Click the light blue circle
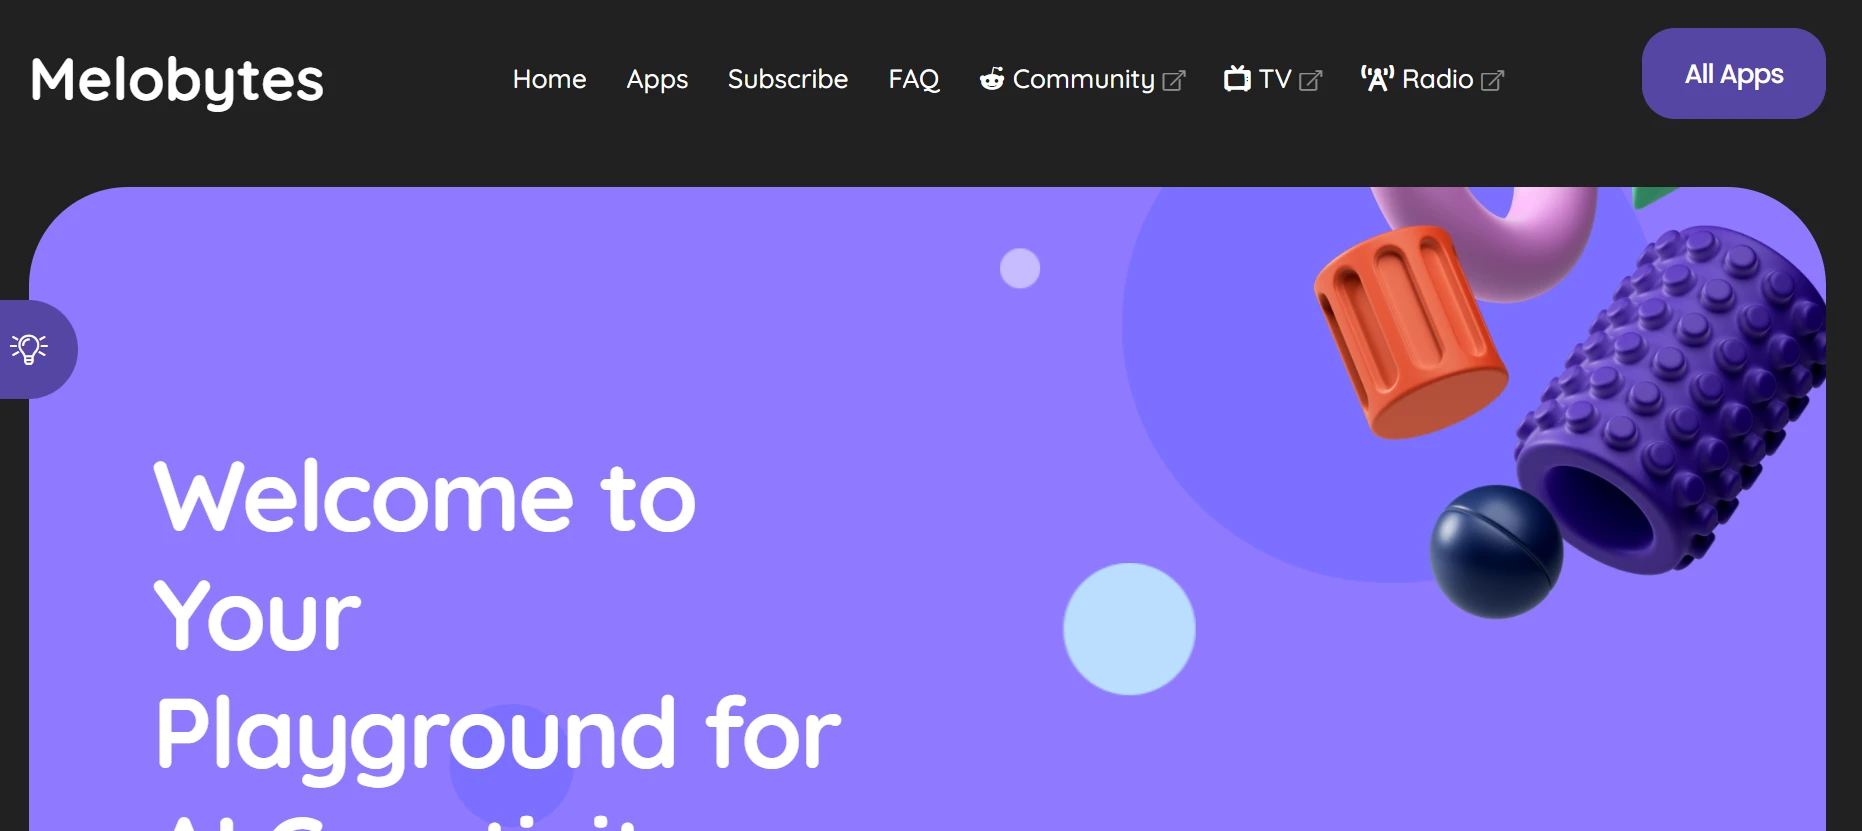 (x=1129, y=629)
